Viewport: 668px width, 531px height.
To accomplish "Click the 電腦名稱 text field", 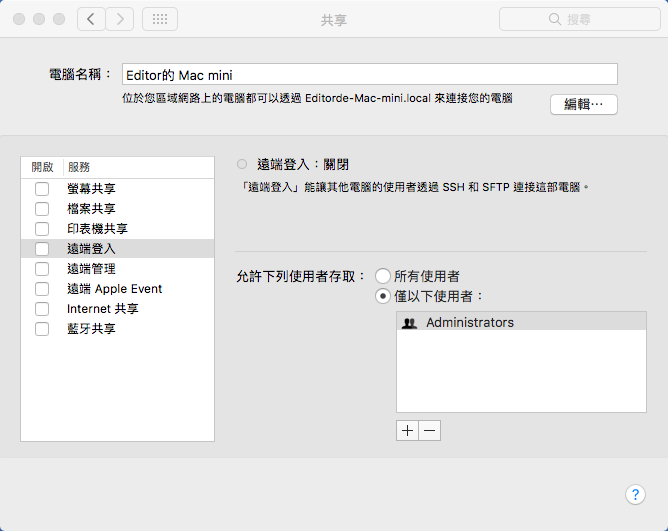I will (x=370, y=75).
